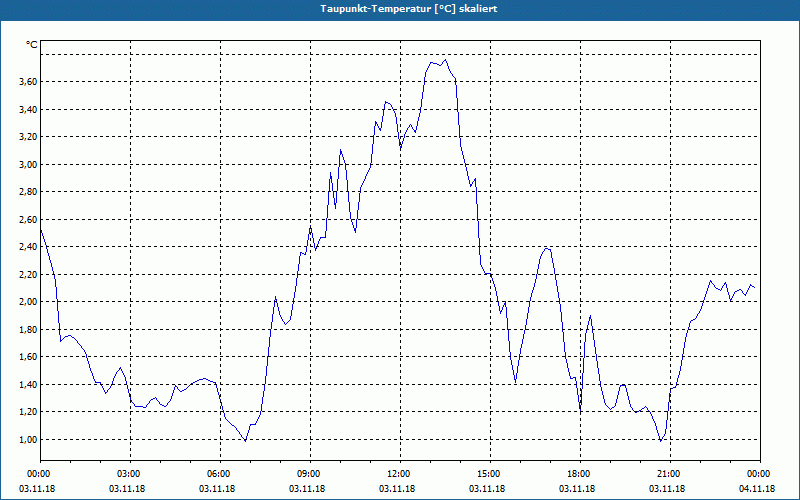
Task: Click the 1,00 y-axis label
Action: (28, 439)
